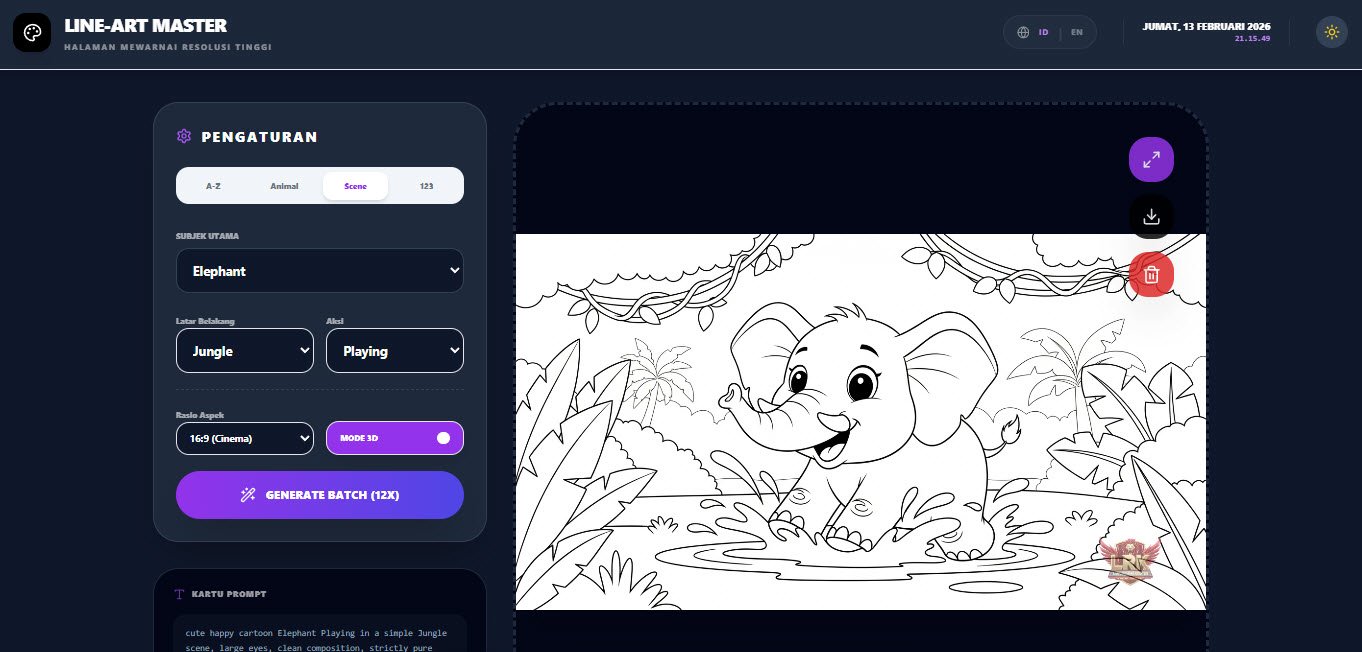Image resolution: width=1362 pixels, height=652 pixels.
Task: Click the PENGATURAN heading
Action: pyautogui.click(x=260, y=137)
